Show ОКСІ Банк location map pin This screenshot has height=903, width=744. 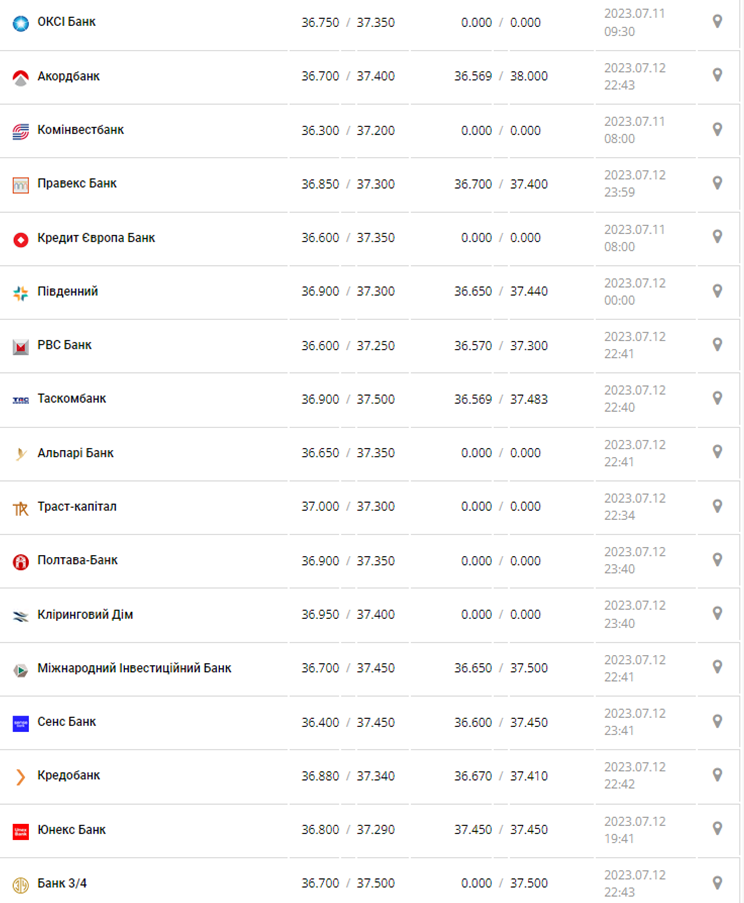717,21
